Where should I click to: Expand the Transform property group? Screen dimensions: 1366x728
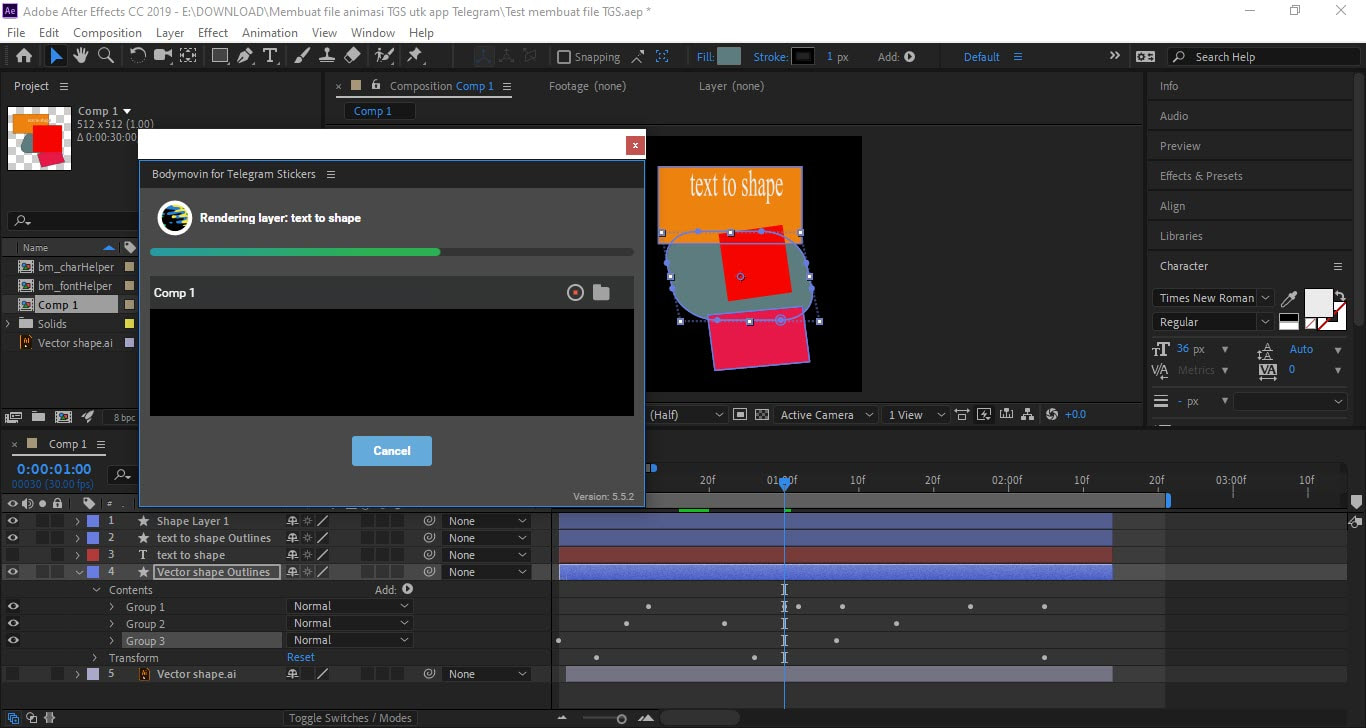[x=95, y=658]
